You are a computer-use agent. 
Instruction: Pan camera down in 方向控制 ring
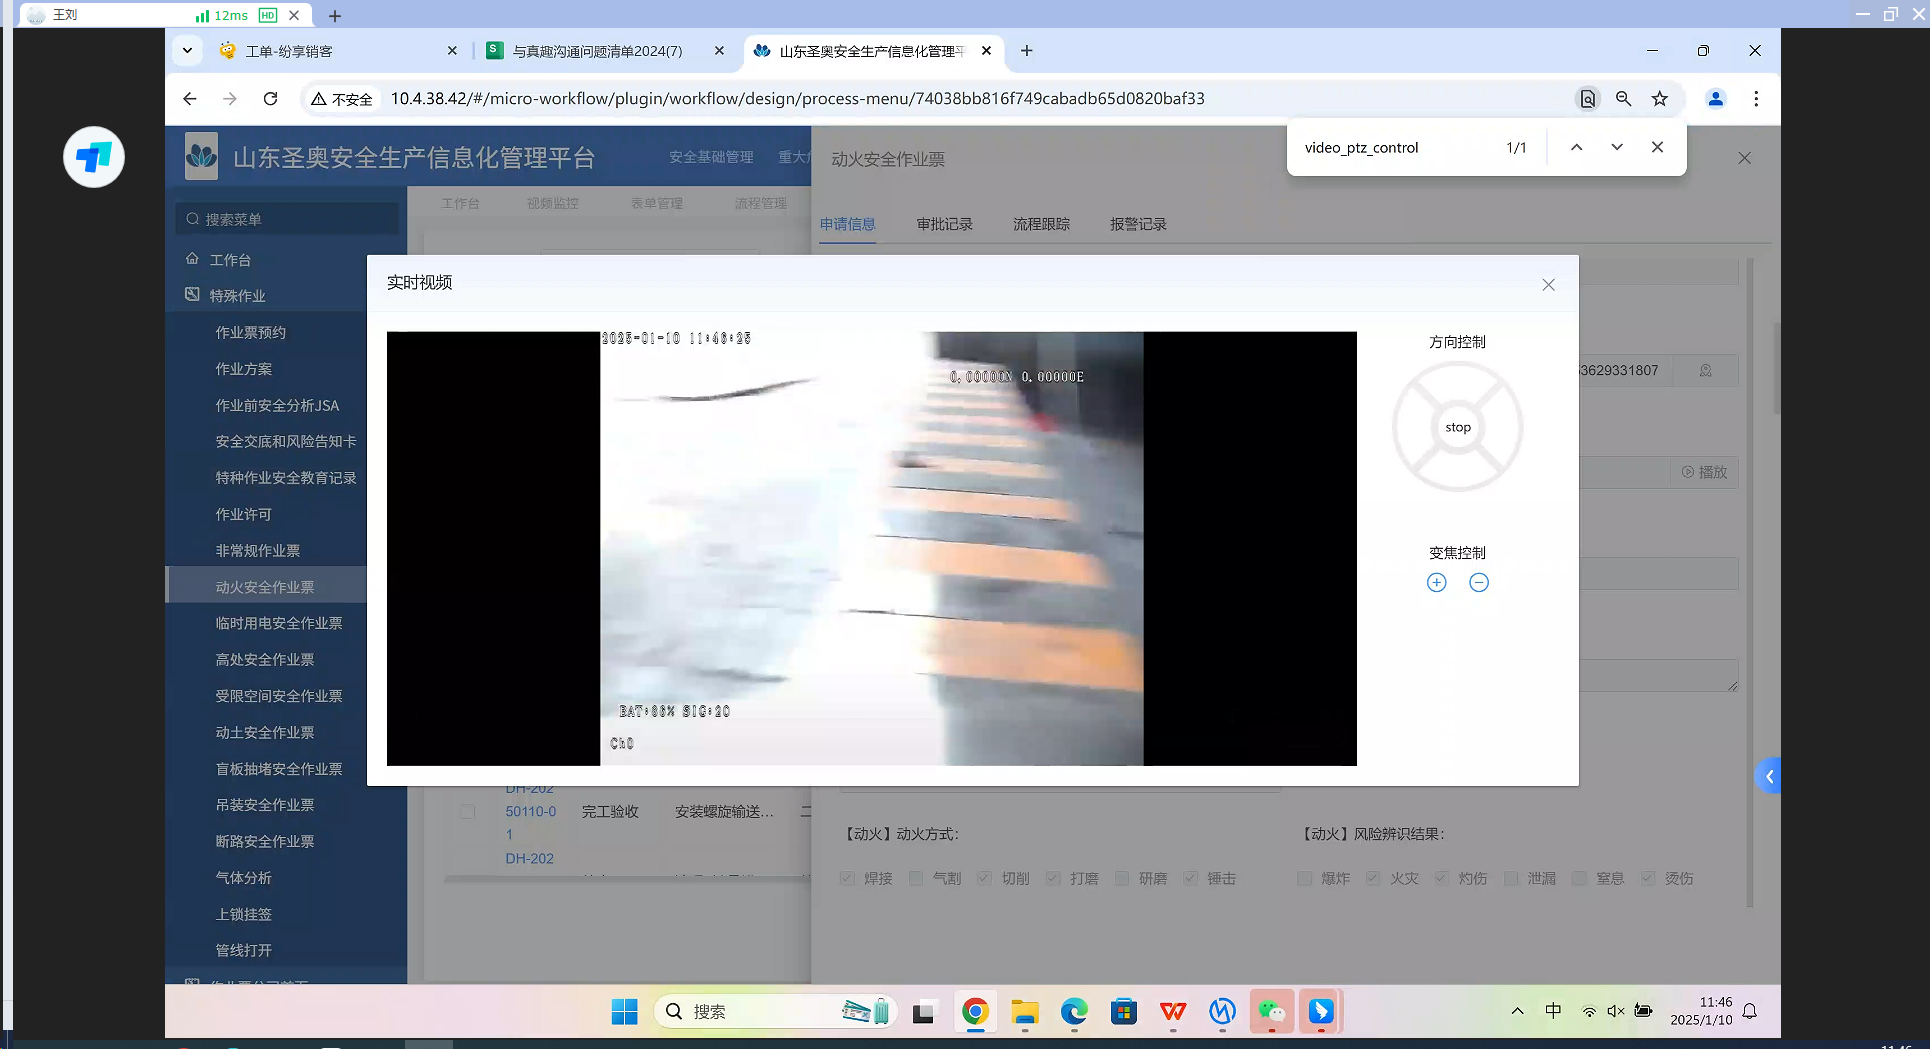point(1458,474)
